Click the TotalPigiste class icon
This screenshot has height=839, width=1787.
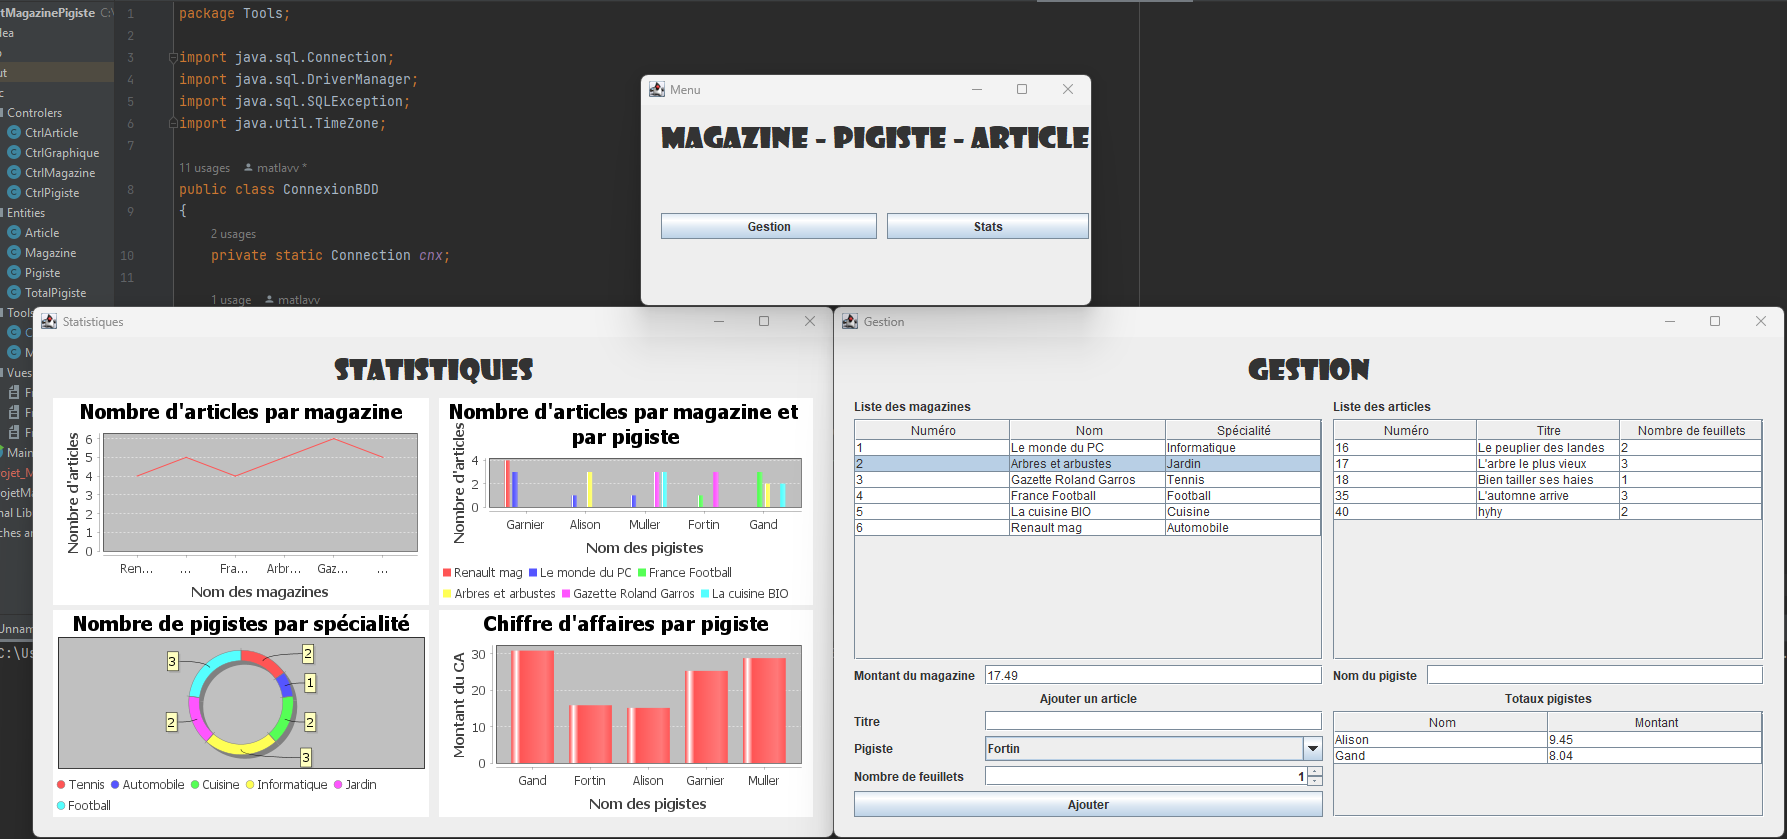click(14, 293)
